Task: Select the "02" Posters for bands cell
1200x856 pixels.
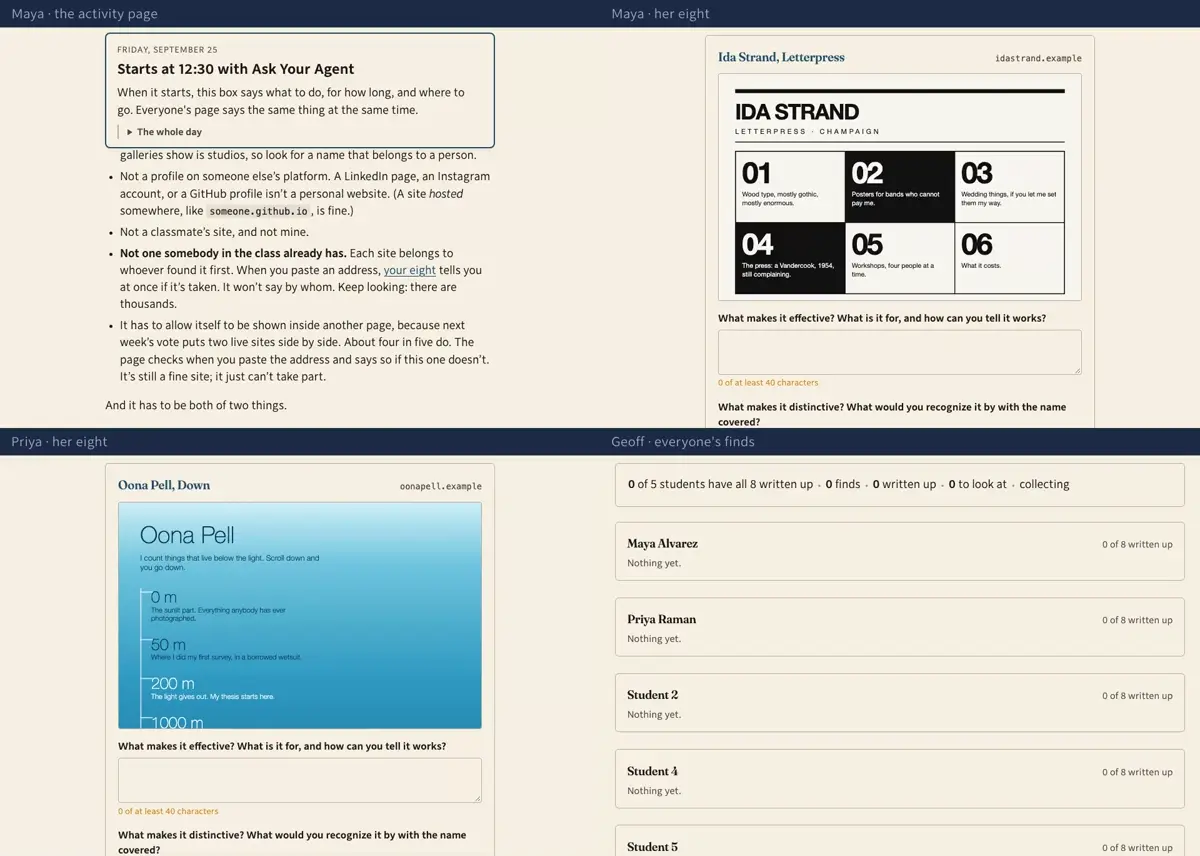Action: point(900,186)
